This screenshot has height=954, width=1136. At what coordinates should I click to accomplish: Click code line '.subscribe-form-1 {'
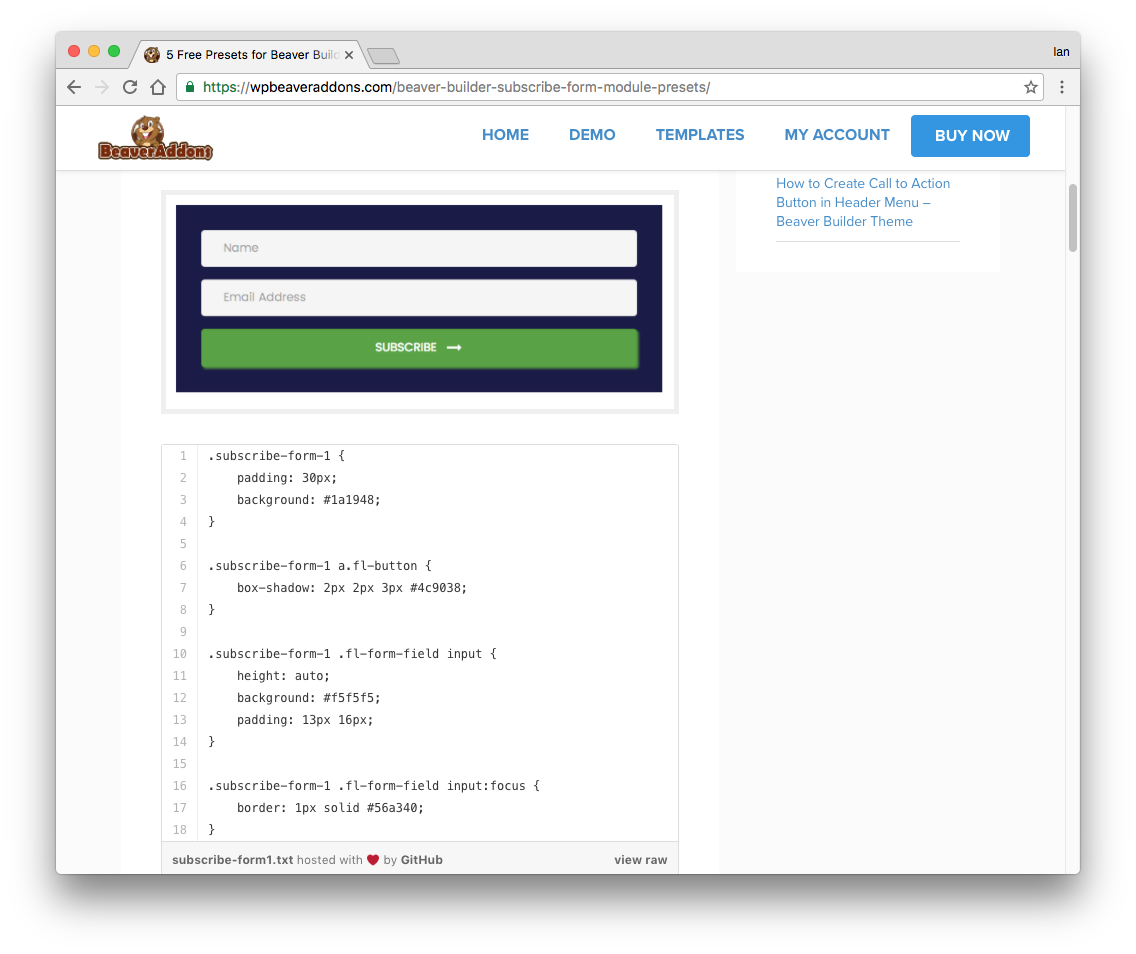(x=277, y=456)
